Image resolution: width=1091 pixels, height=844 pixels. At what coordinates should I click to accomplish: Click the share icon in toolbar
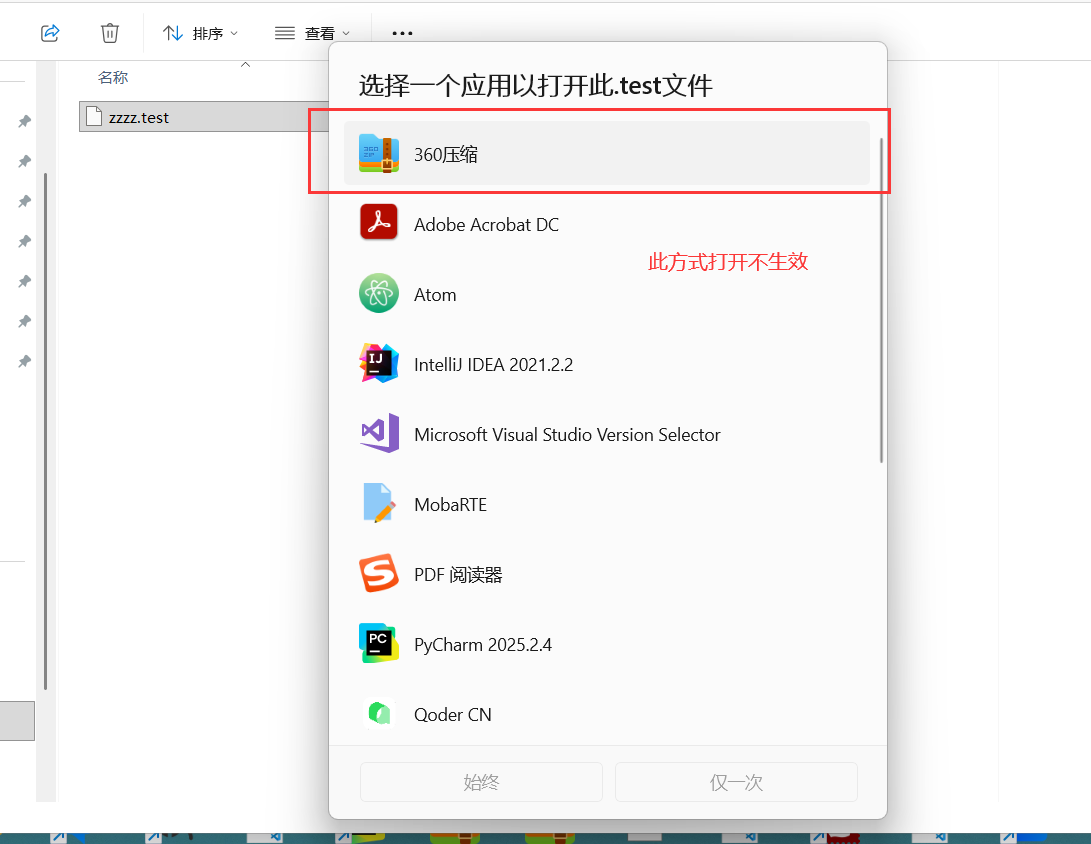[50, 33]
